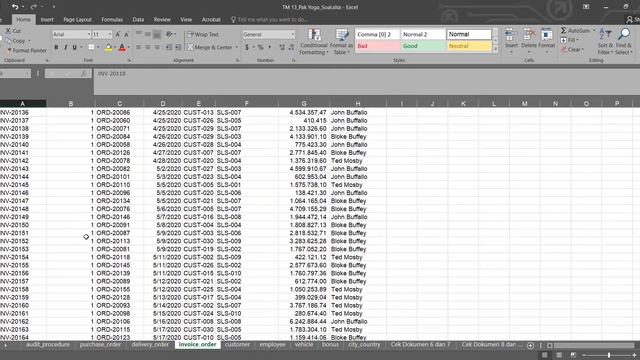Apply the Good cell style

tap(423, 46)
